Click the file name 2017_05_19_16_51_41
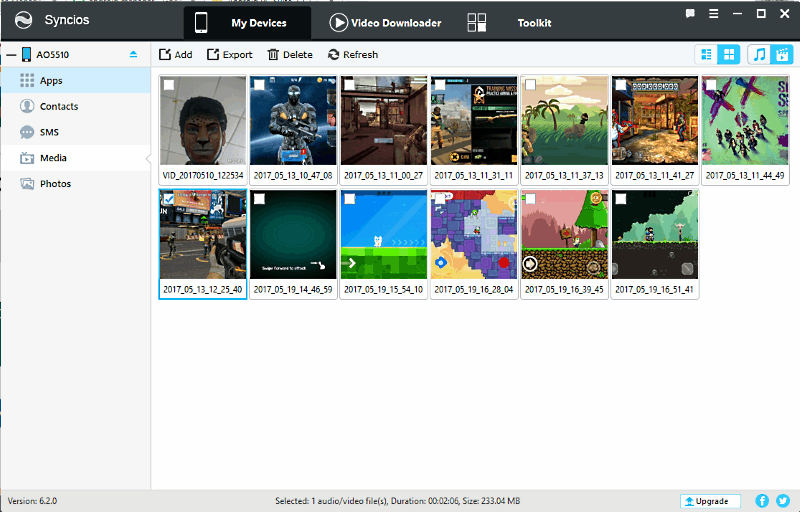The height and width of the screenshot is (512, 800). (655, 289)
